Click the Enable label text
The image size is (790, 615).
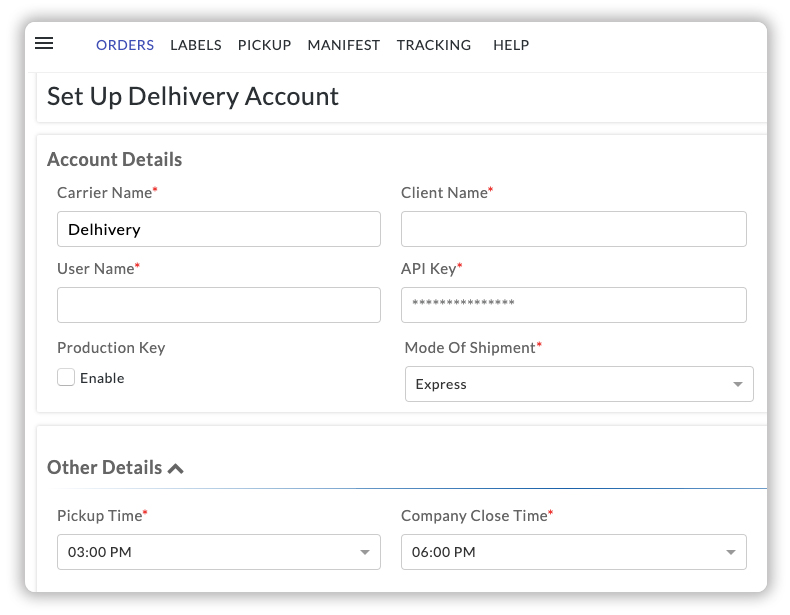tap(102, 378)
